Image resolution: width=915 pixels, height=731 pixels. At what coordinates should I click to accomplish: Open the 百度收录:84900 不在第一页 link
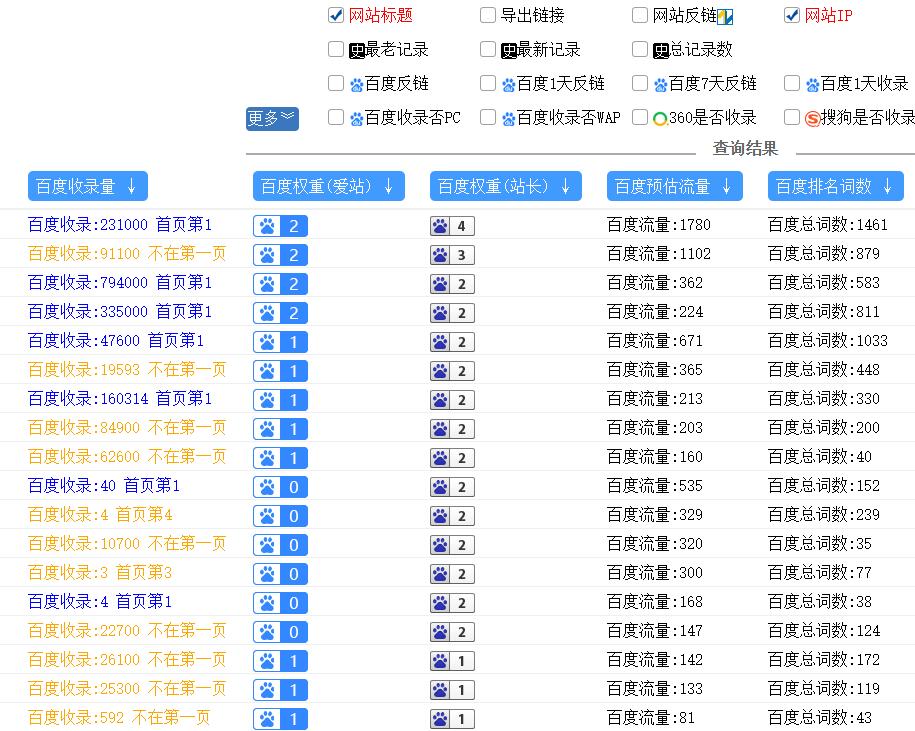[x=127, y=428]
